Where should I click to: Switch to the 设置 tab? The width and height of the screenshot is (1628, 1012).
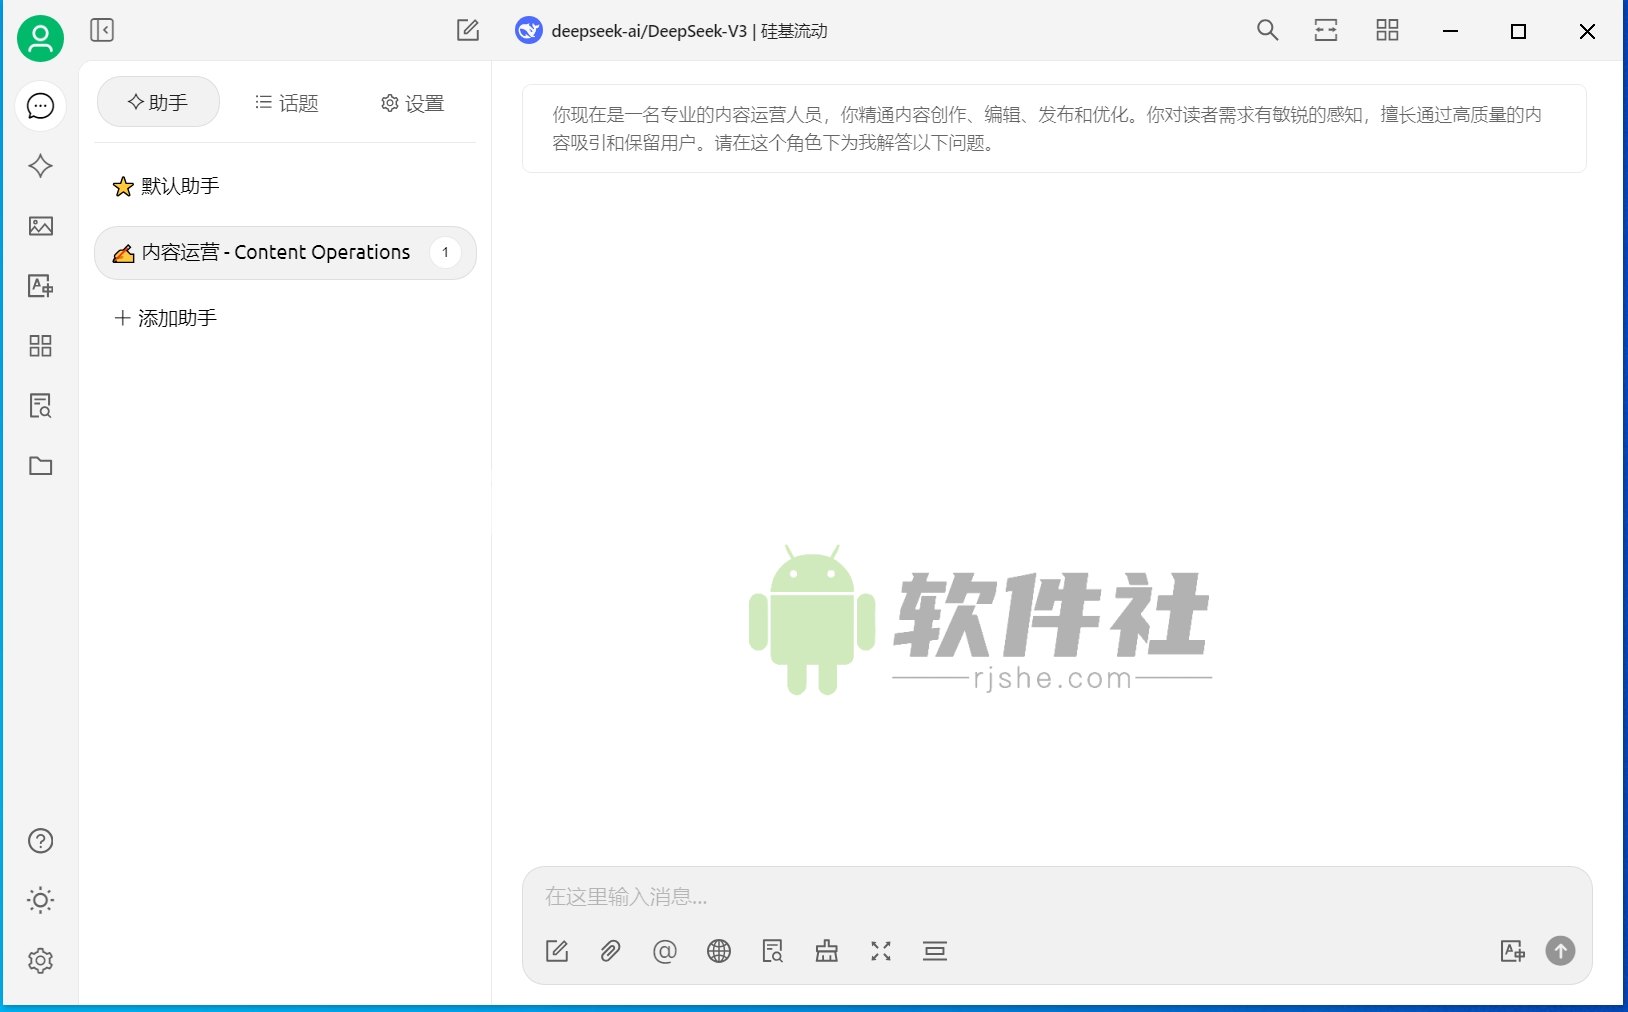tap(411, 102)
